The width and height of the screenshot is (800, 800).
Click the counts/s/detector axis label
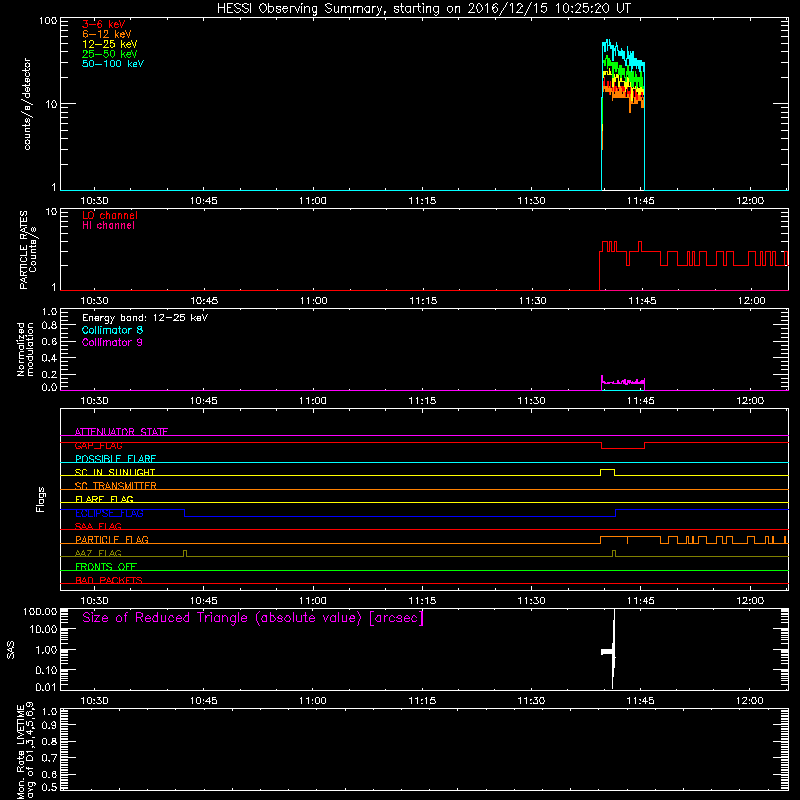(x=27, y=104)
